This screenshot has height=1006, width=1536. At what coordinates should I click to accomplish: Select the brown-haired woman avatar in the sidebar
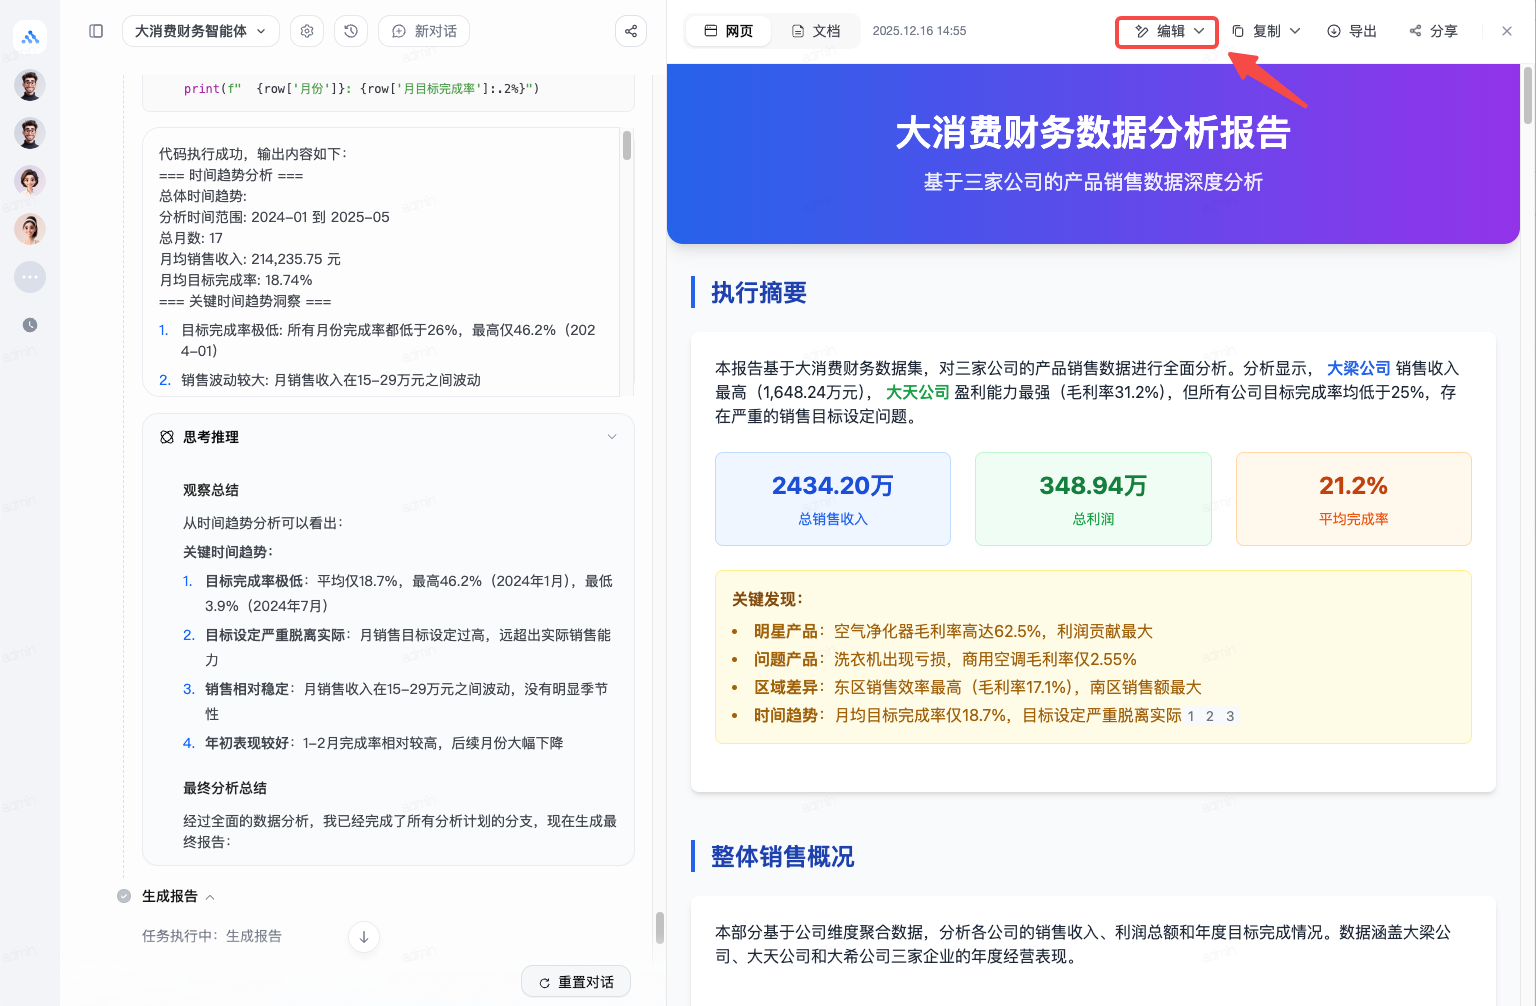(30, 181)
